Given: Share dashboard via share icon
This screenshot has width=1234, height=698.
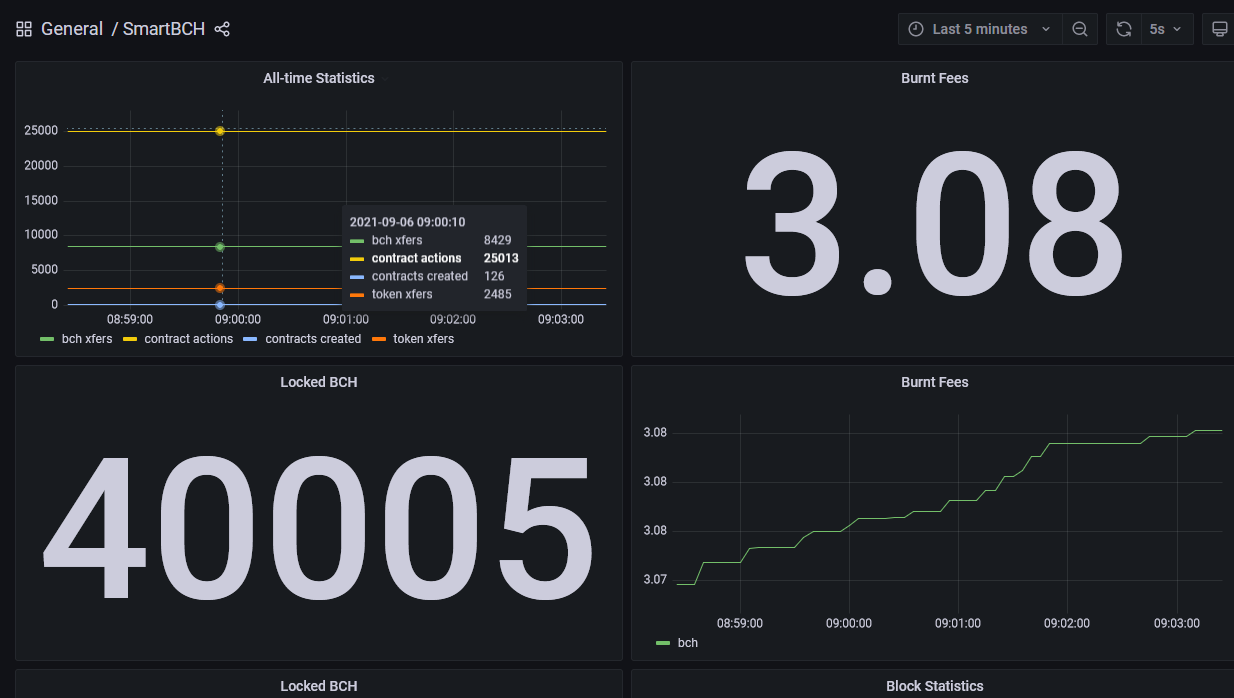Looking at the screenshot, I should (222, 29).
